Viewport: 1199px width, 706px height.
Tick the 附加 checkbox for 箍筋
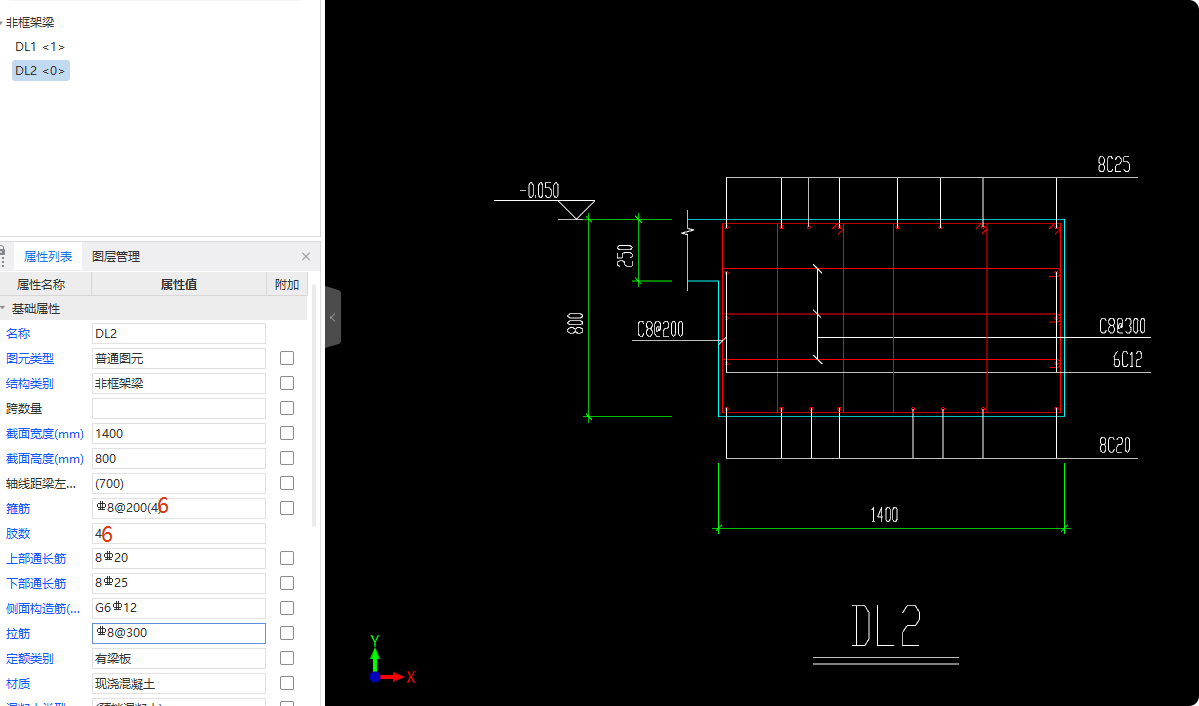click(x=287, y=508)
